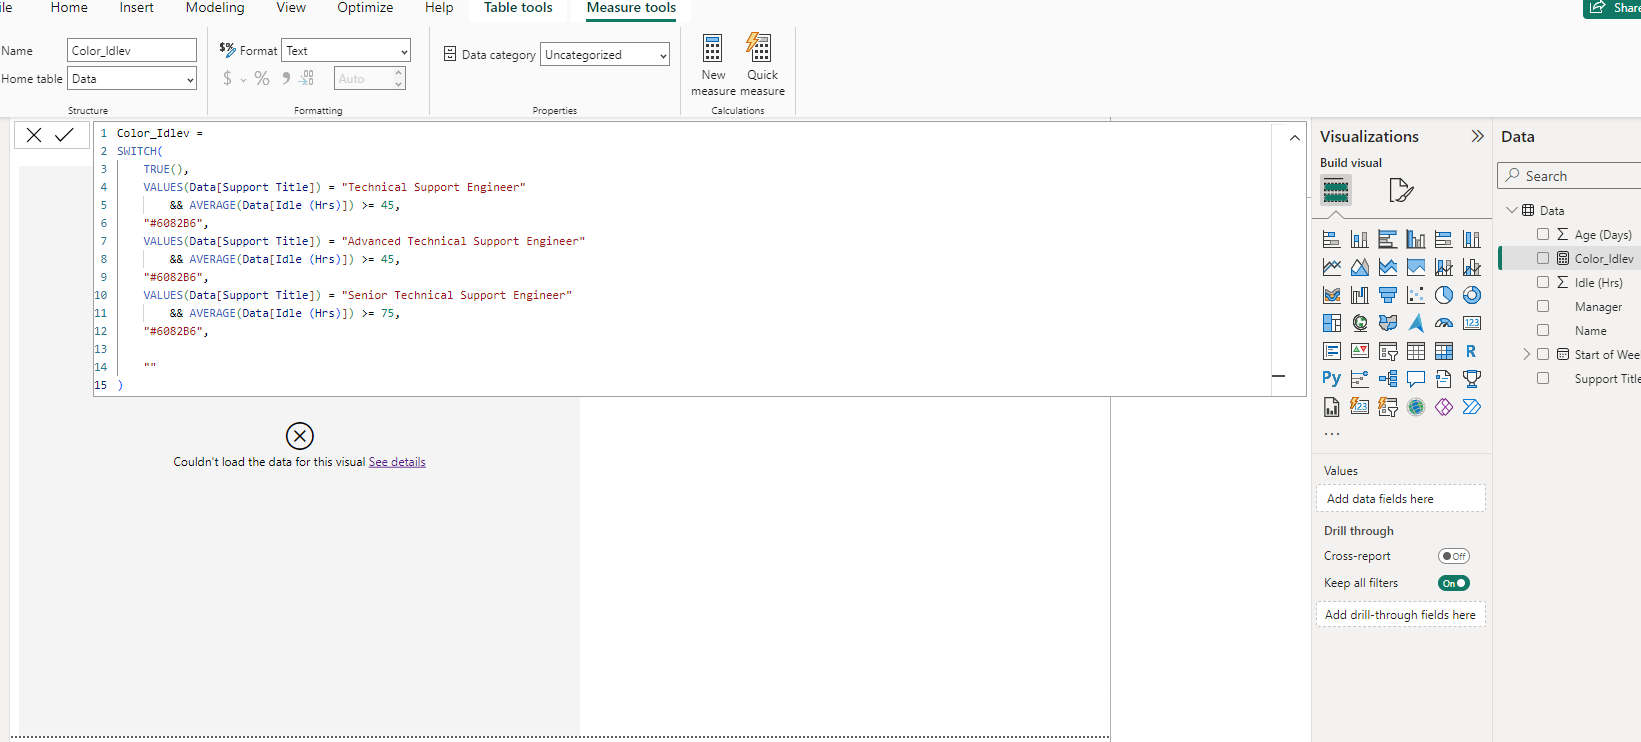
Task: Cancel the formula edit with the X
Action: point(34,135)
